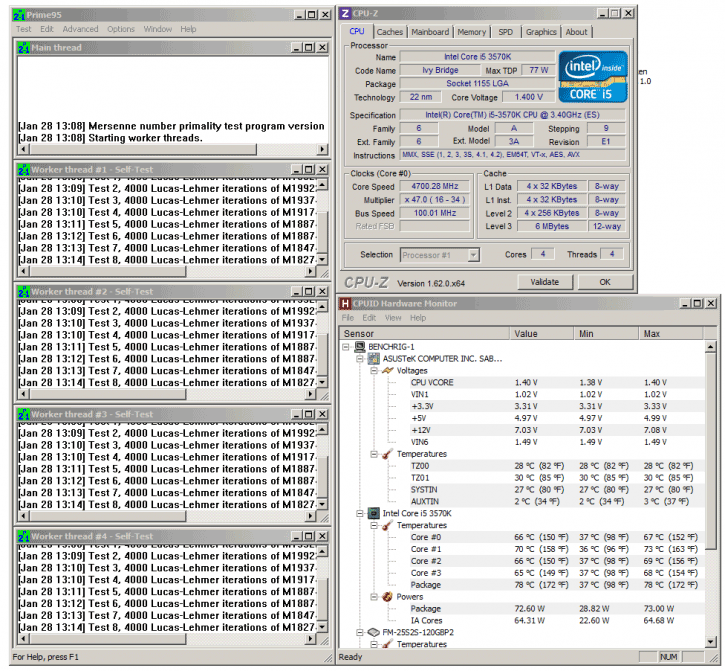Collapse the Voltages section
Screen dimensions: 725x671
pyautogui.click(x=372, y=370)
